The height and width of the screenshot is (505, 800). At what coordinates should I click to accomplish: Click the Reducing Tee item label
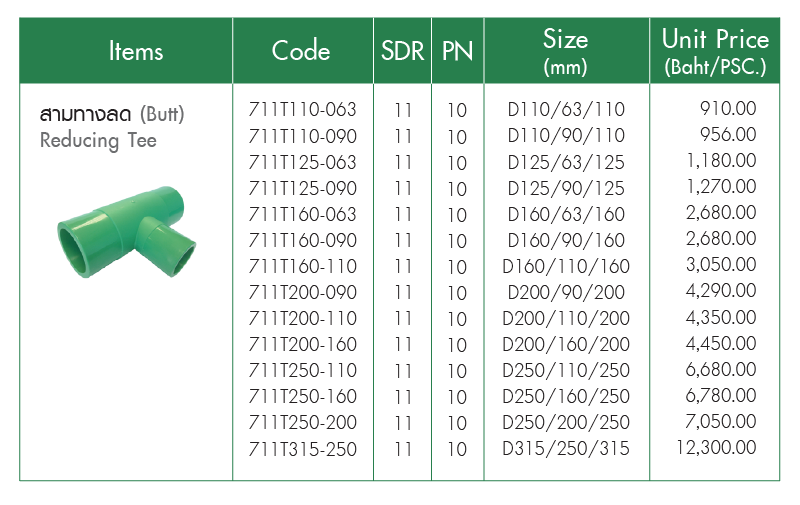(98, 141)
